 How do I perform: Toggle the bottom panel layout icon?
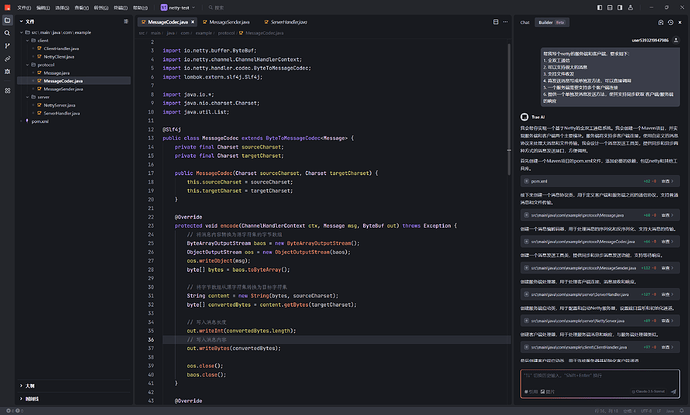click(609, 7)
